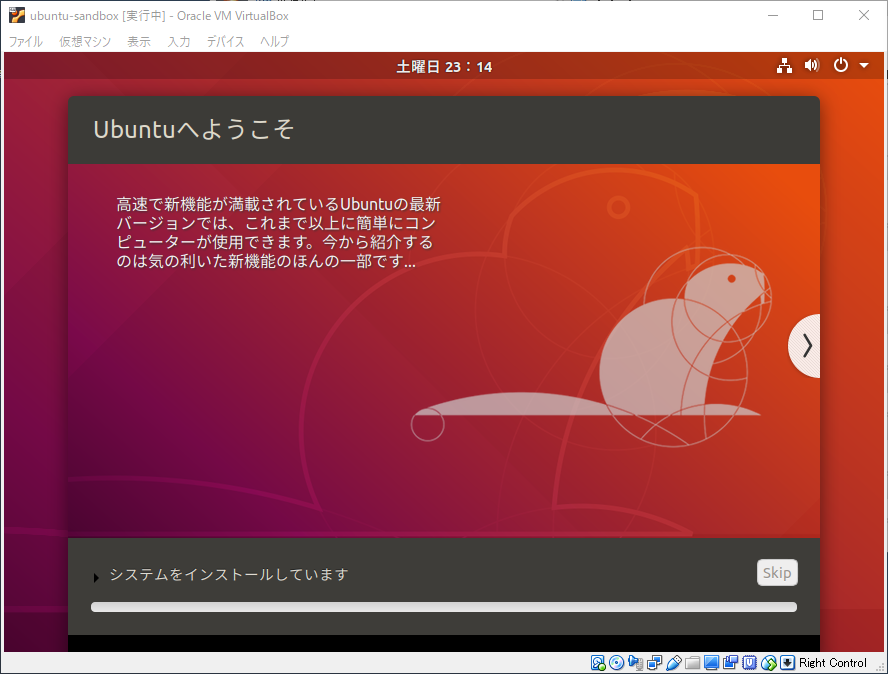Click the Ubuntu volume speaker icon

pos(812,66)
